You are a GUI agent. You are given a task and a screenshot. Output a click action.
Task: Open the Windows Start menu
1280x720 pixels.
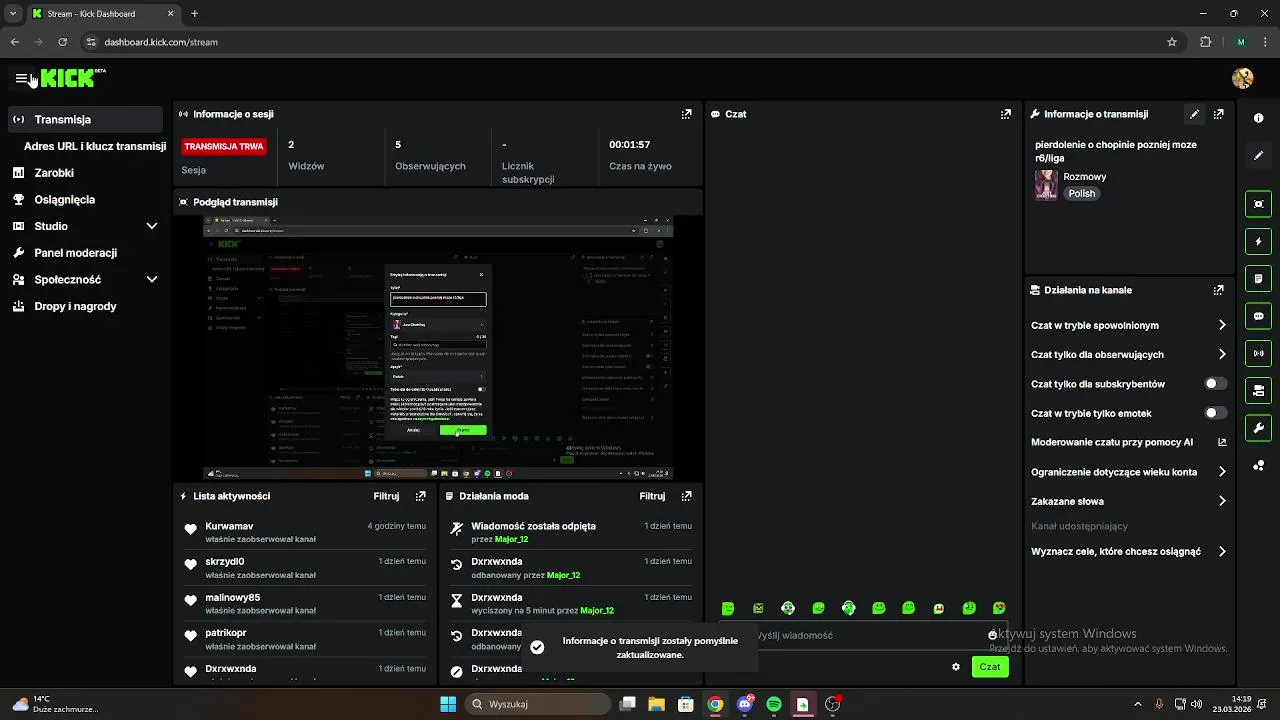pyautogui.click(x=448, y=704)
